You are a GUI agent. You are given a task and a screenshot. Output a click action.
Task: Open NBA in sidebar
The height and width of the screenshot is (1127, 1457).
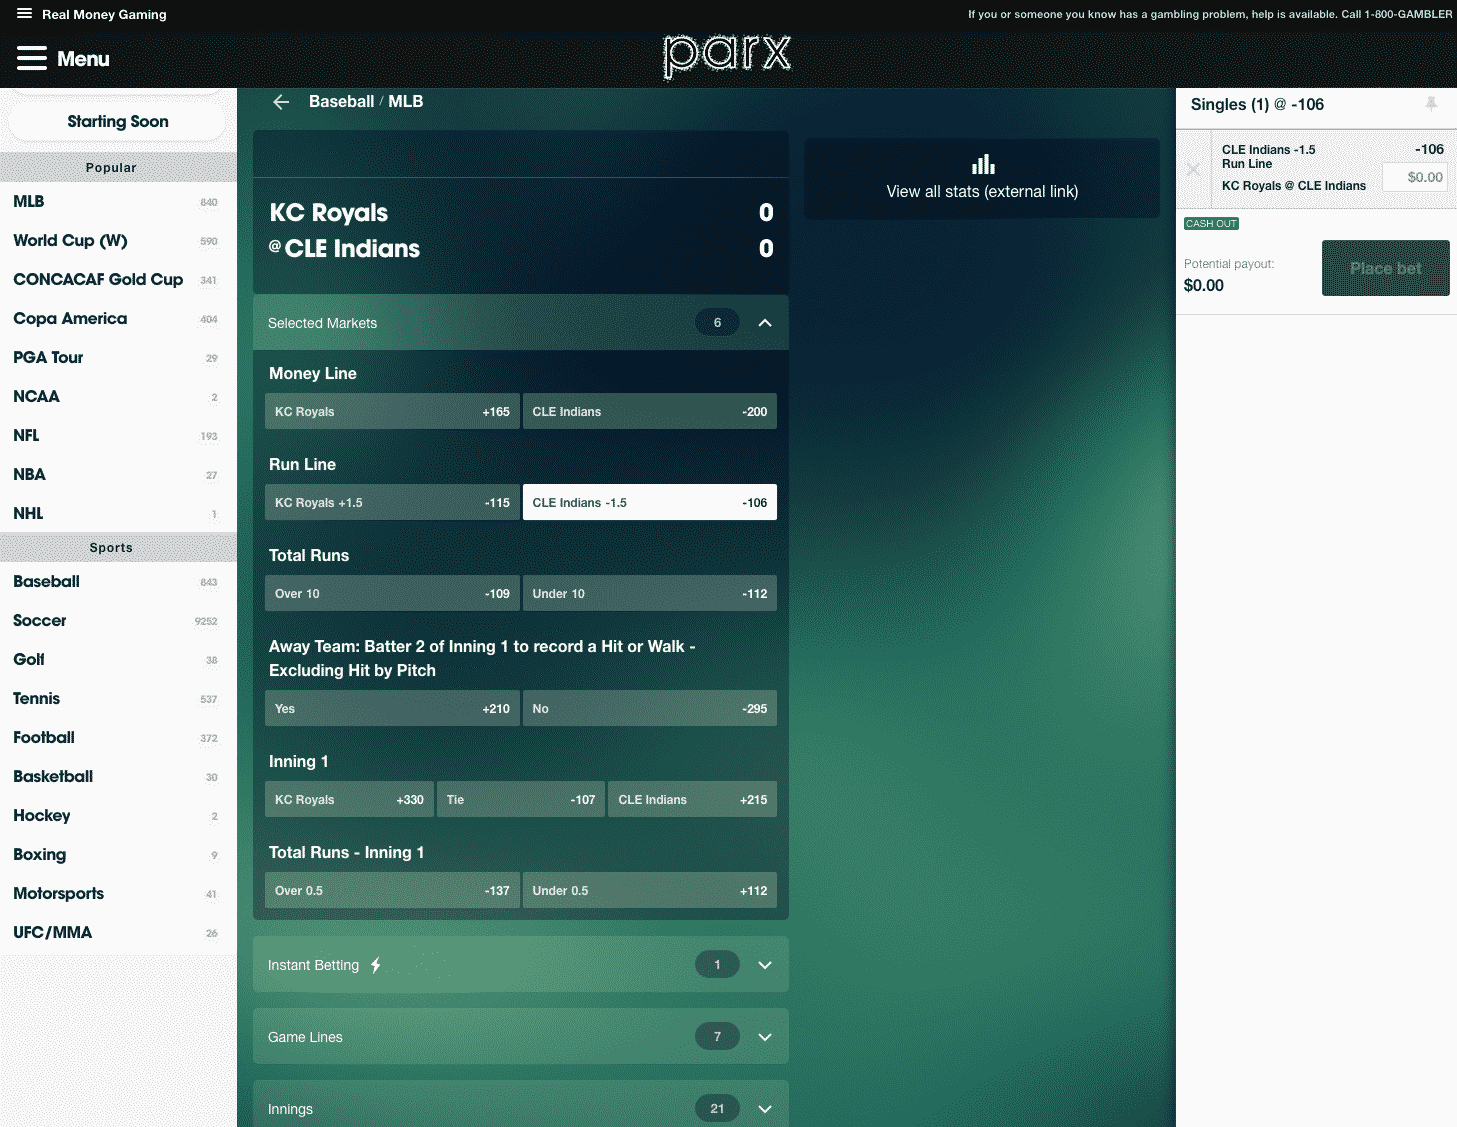[x=118, y=475]
